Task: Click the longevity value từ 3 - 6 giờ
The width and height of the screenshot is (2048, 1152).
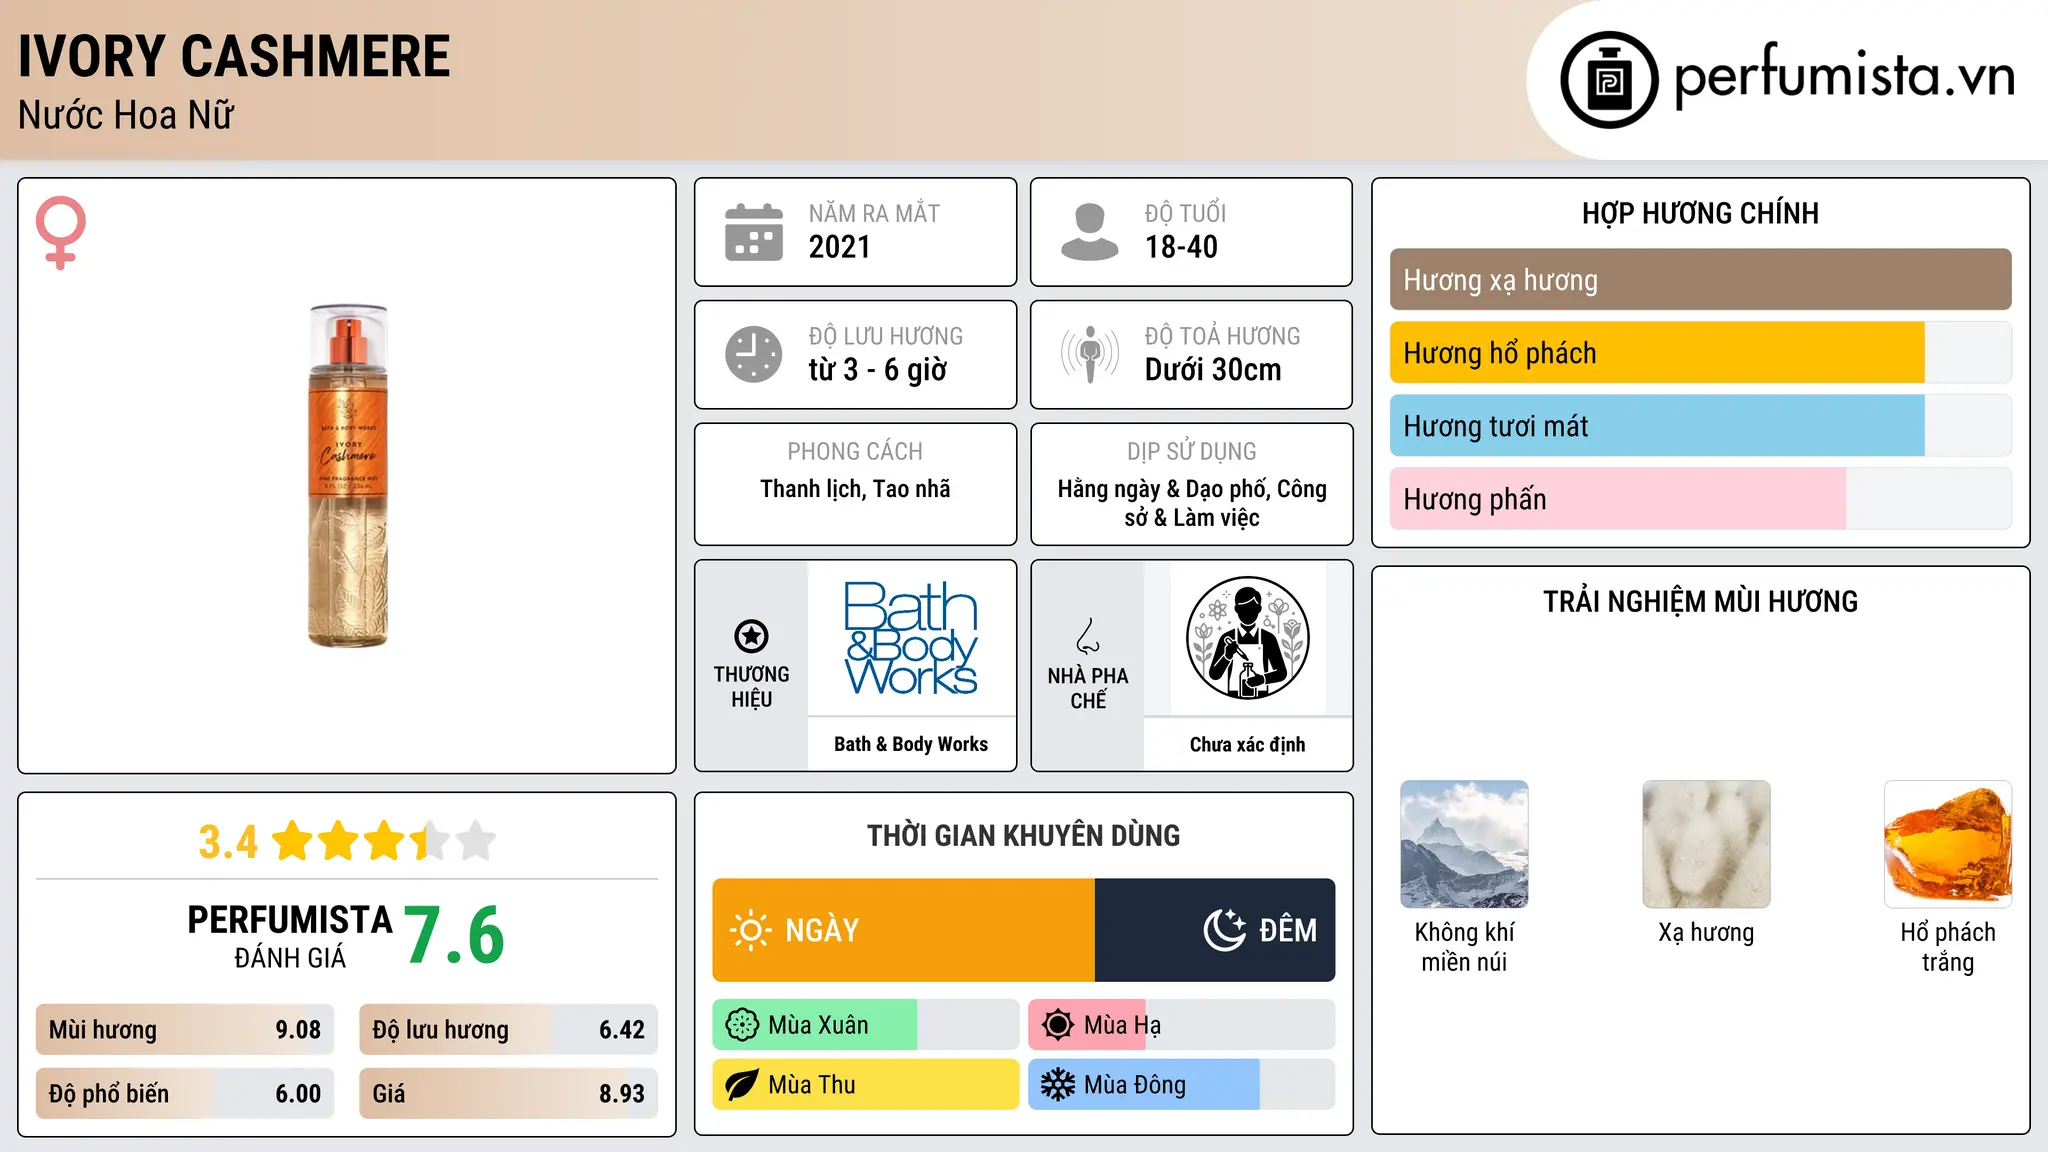Action: 878,370
